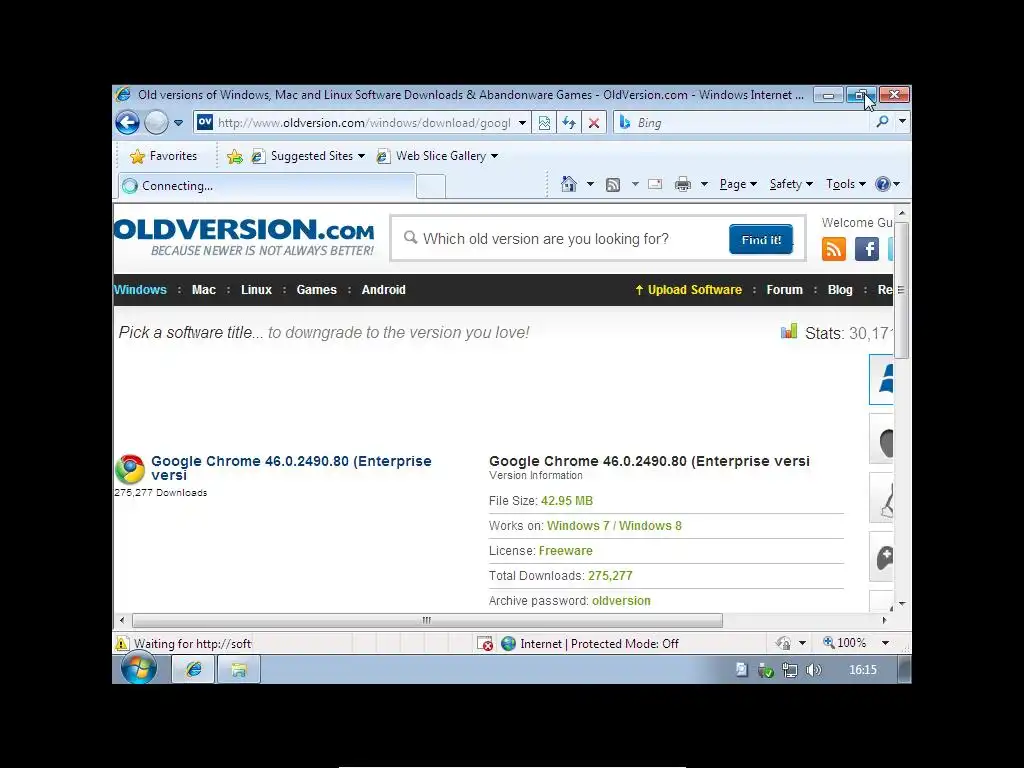Click the Upload Software link

(688, 290)
